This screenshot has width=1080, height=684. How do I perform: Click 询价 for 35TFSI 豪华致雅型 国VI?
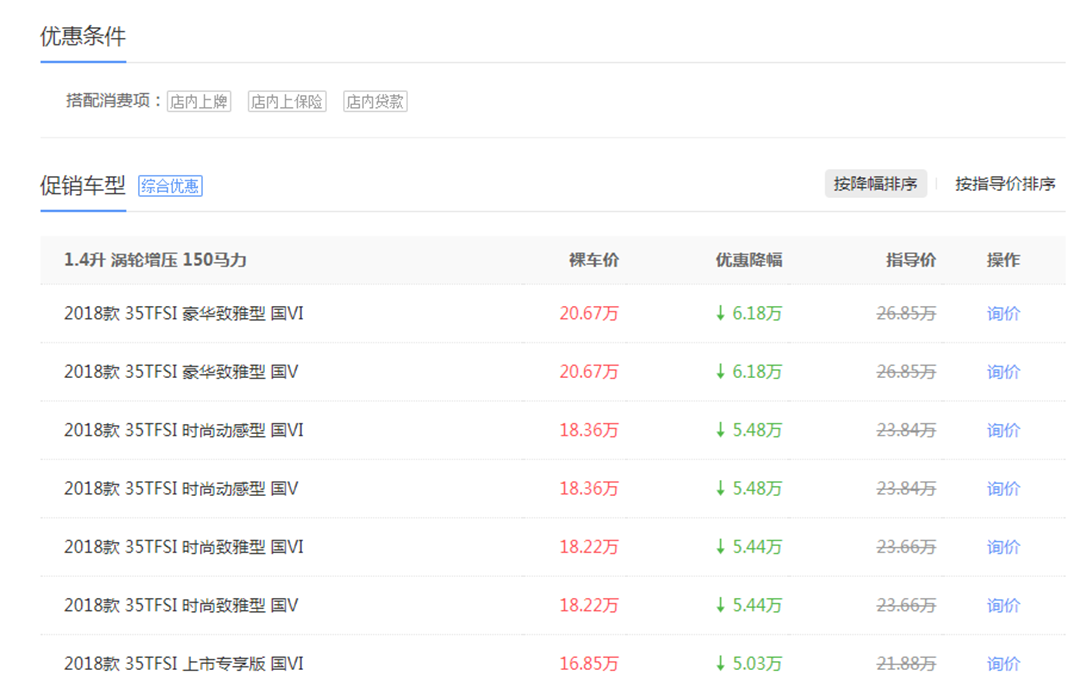point(1003,313)
